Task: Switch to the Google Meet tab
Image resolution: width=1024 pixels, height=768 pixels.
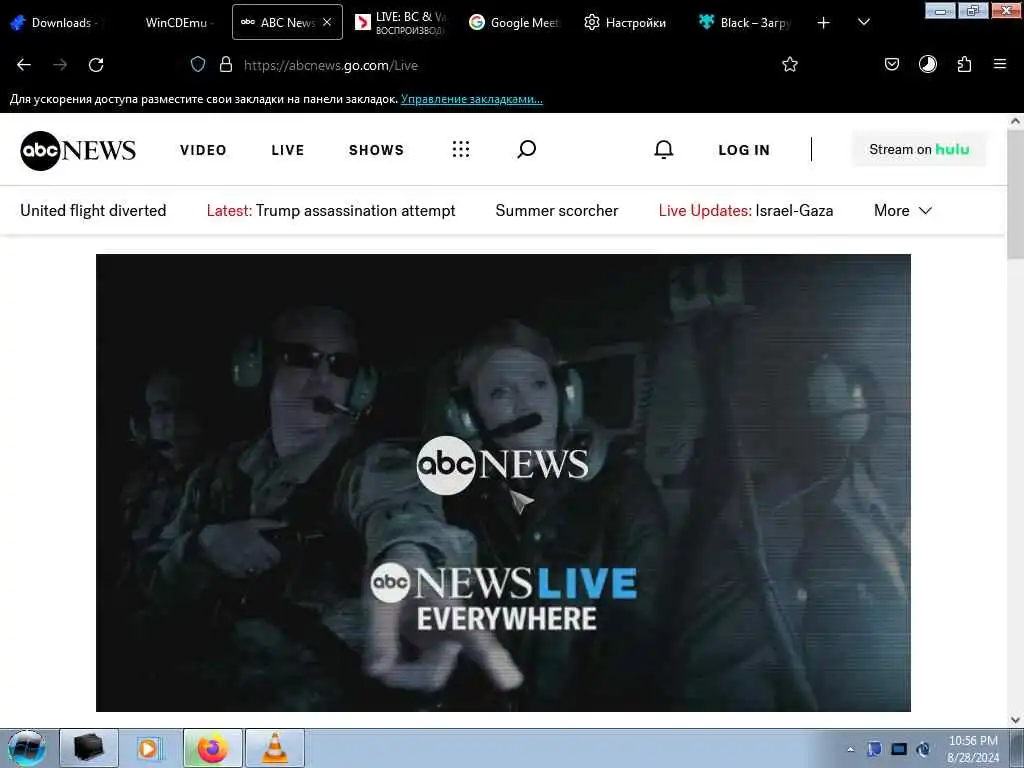Action: click(515, 23)
